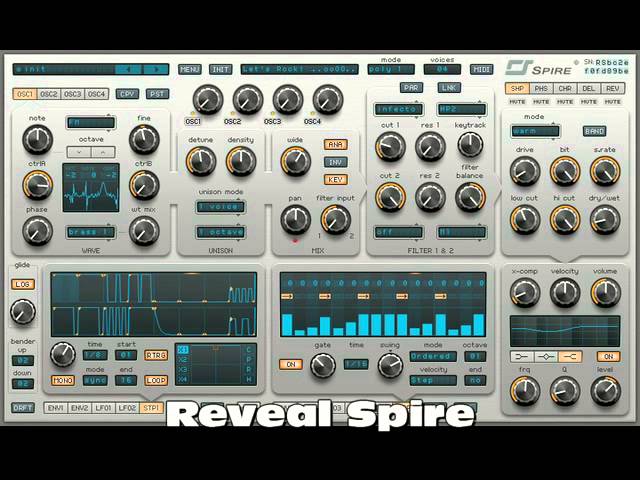
Task: Click the filter balance knob
Action: 470,197
